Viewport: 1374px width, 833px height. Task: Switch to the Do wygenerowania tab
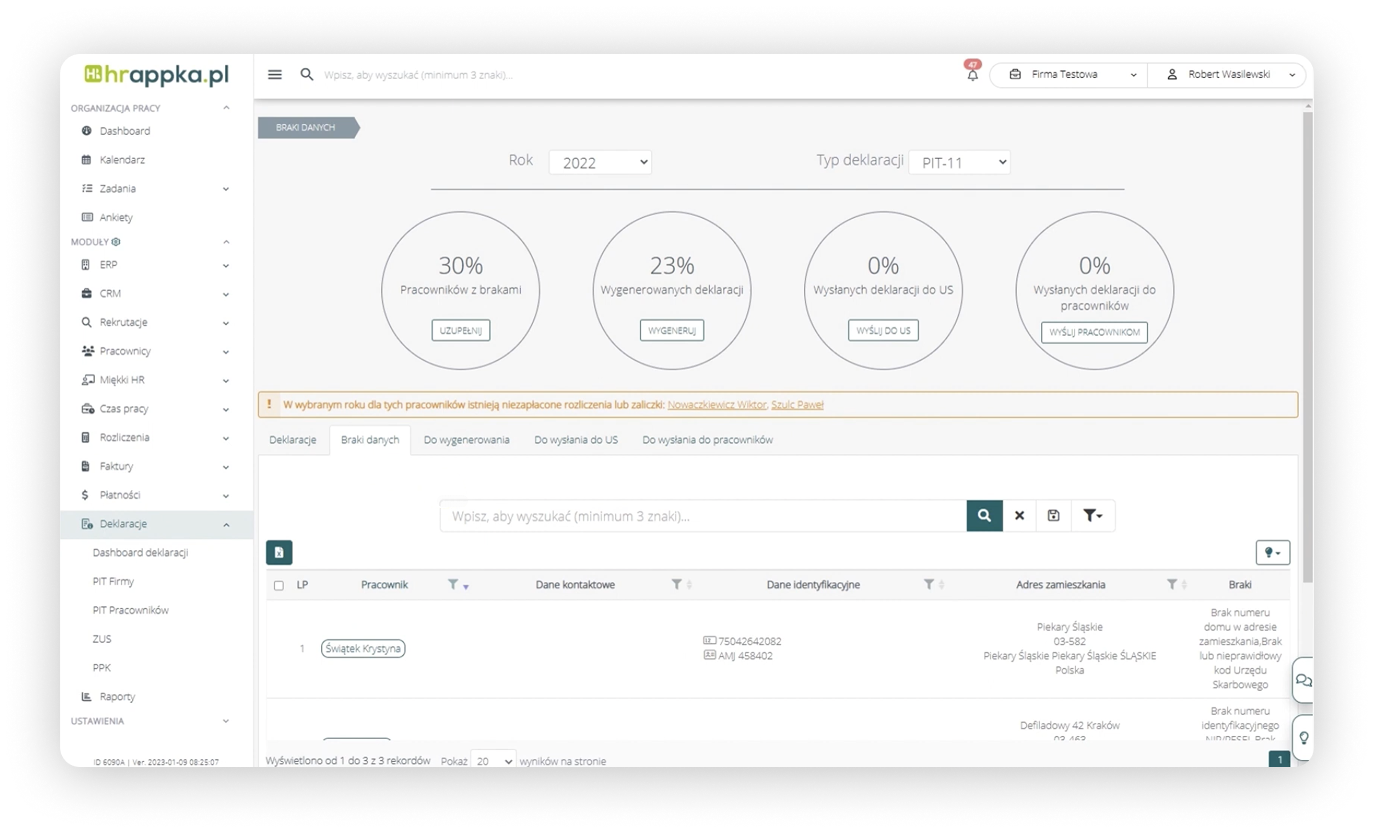(x=466, y=440)
